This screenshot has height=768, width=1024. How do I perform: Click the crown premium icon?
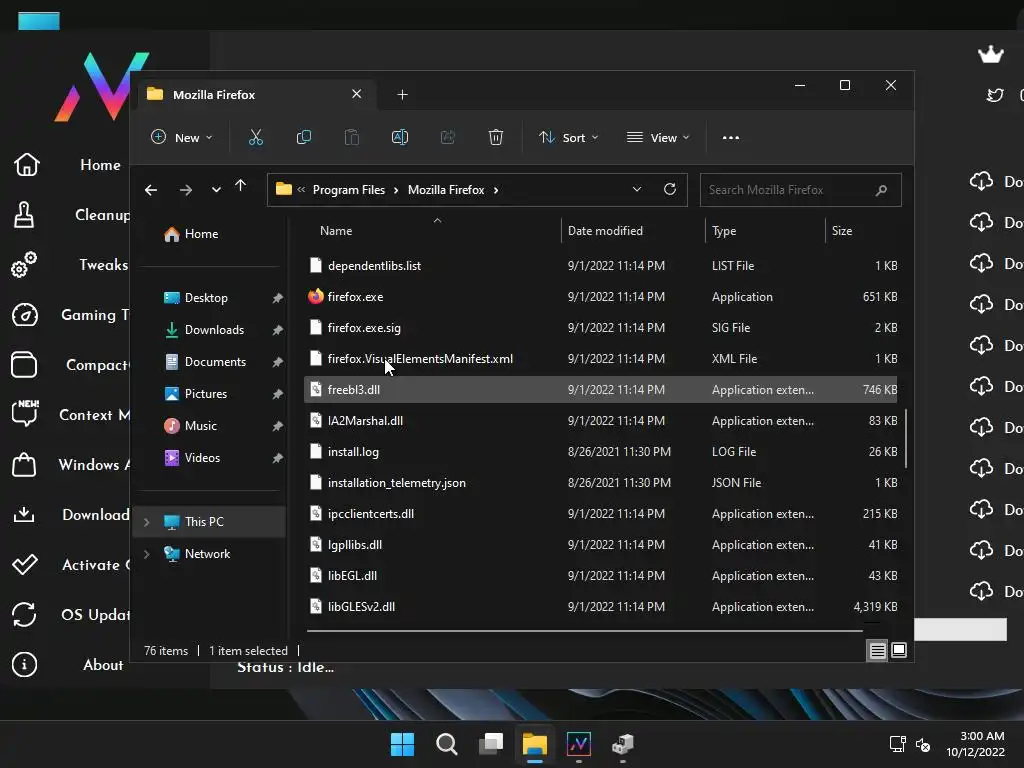pos(991,54)
